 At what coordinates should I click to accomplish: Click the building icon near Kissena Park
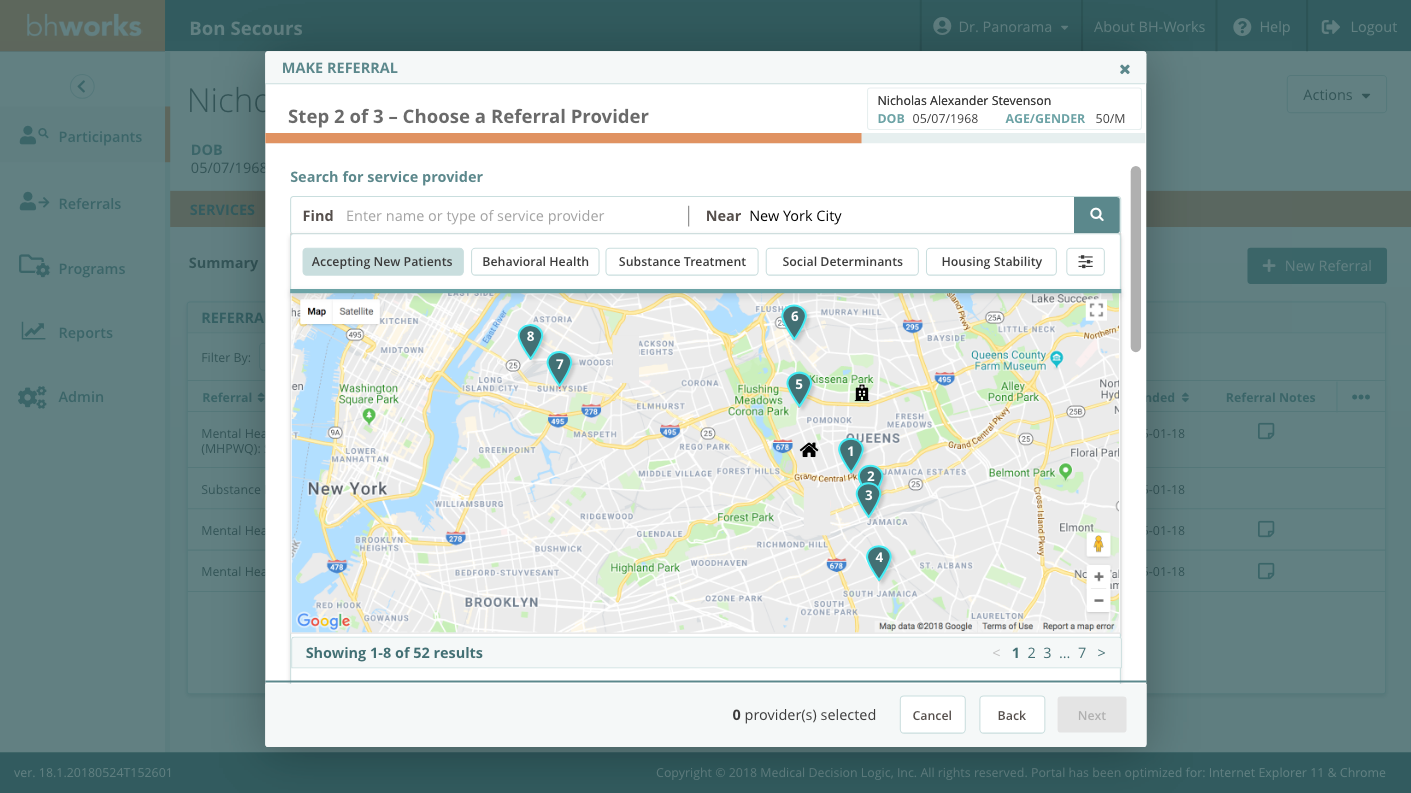pos(861,394)
